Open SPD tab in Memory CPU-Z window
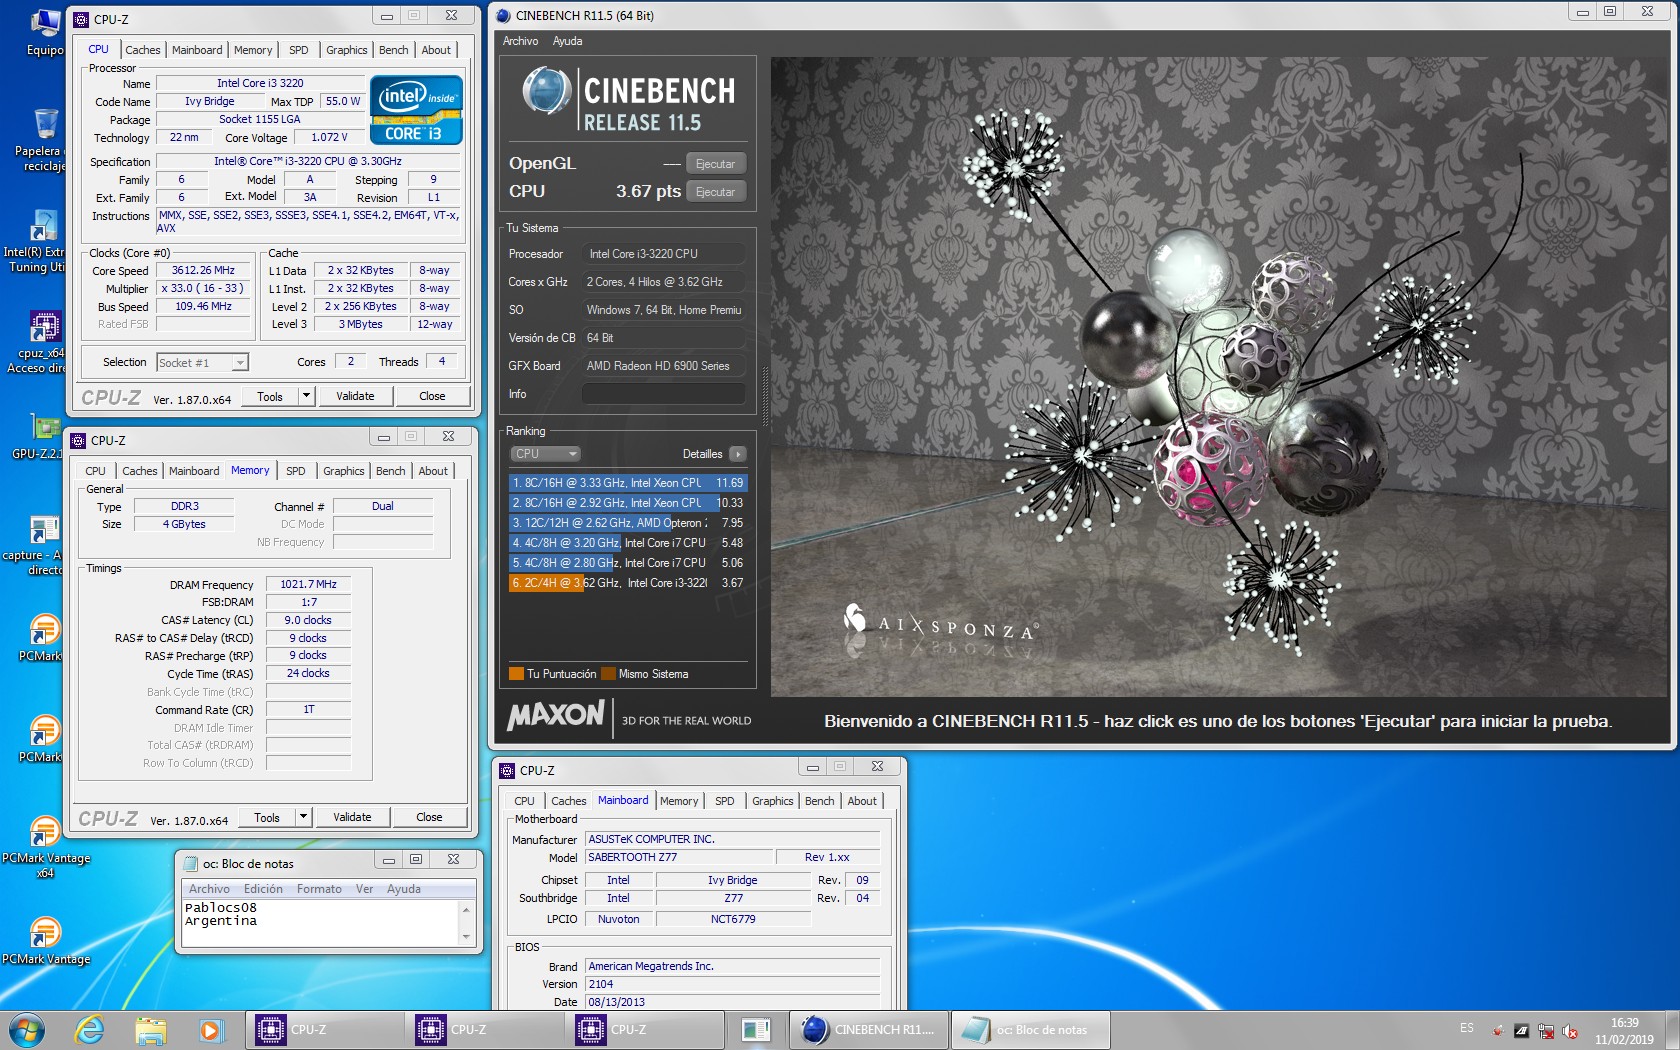Screen dimensions: 1680x1050 pyautogui.click(x=296, y=471)
